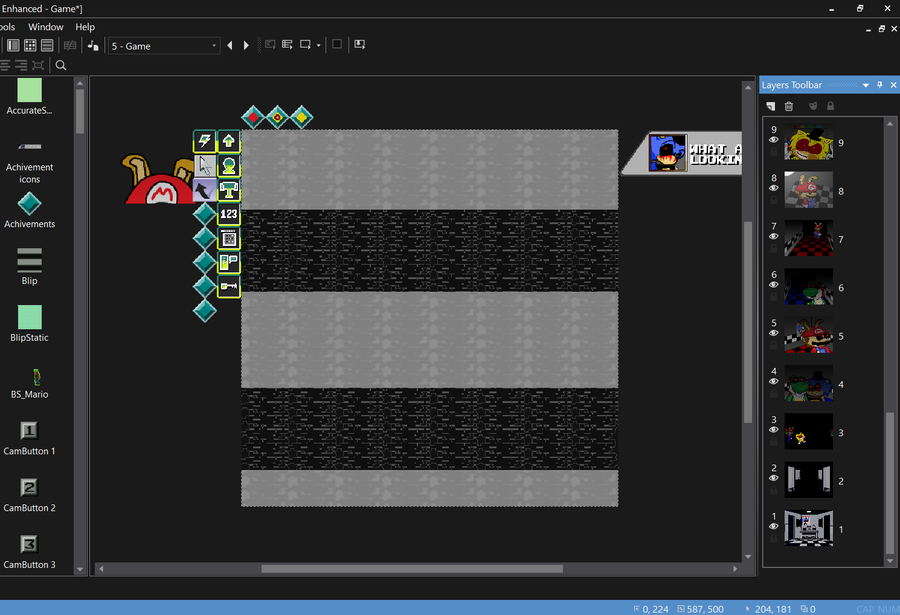Screen dimensions: 900x615
Task: Open the Help menu
Action: 85,27
